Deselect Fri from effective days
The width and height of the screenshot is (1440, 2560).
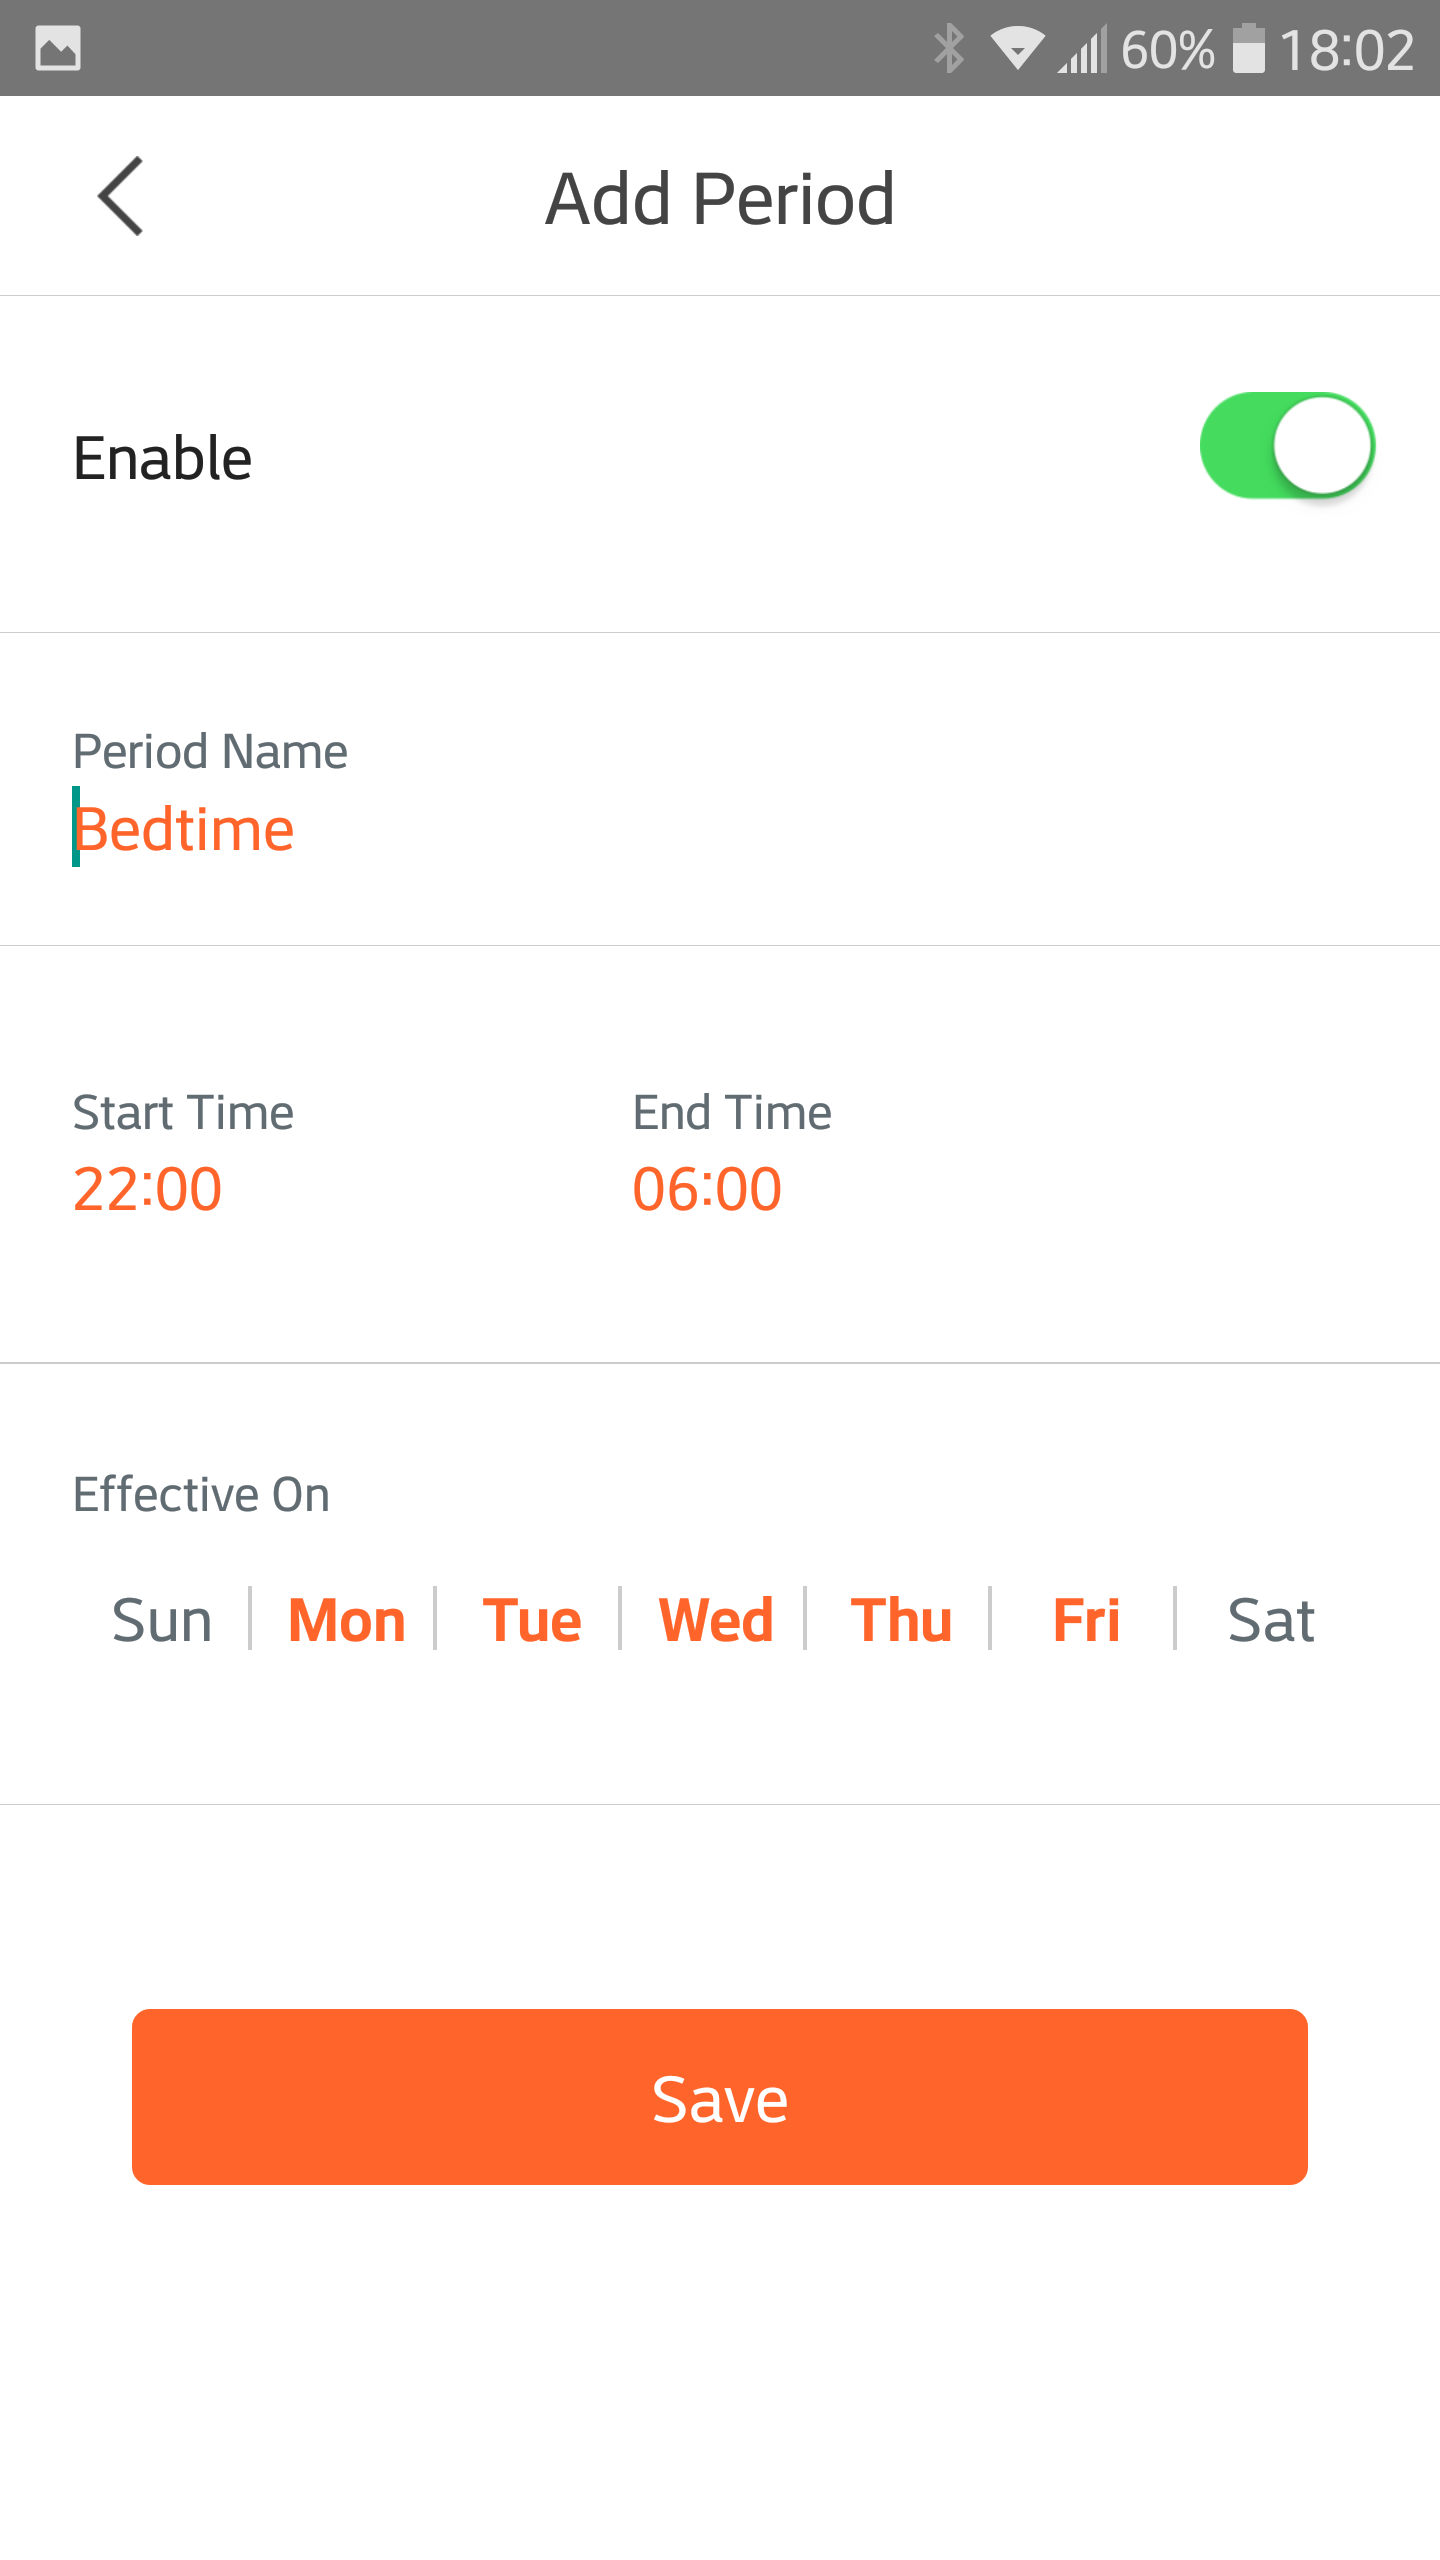pos(1086,1619)
